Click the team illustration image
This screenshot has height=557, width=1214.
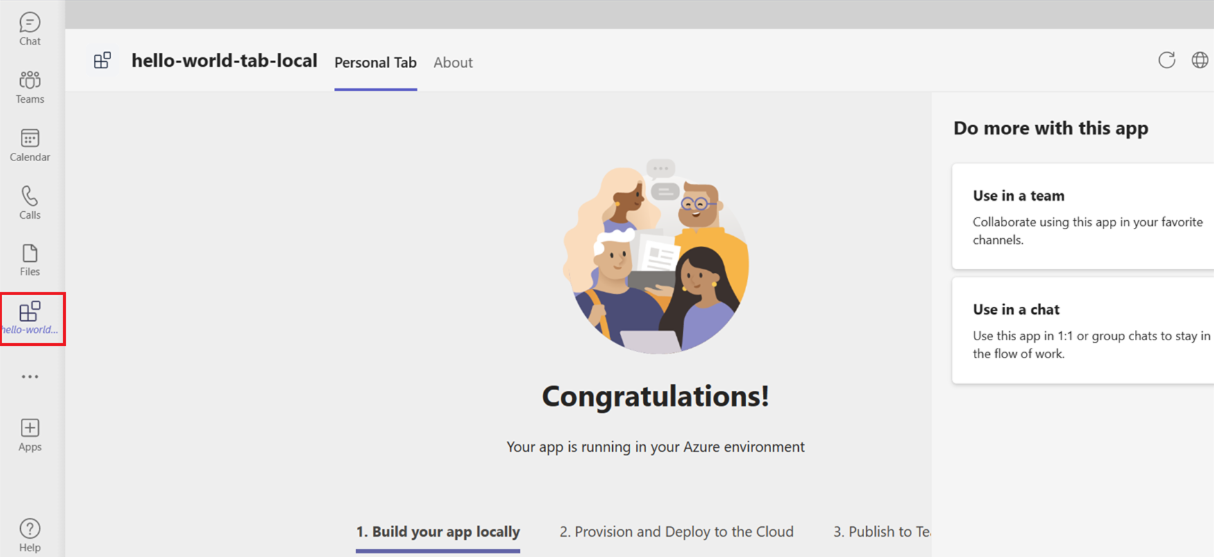click(656, 256)
